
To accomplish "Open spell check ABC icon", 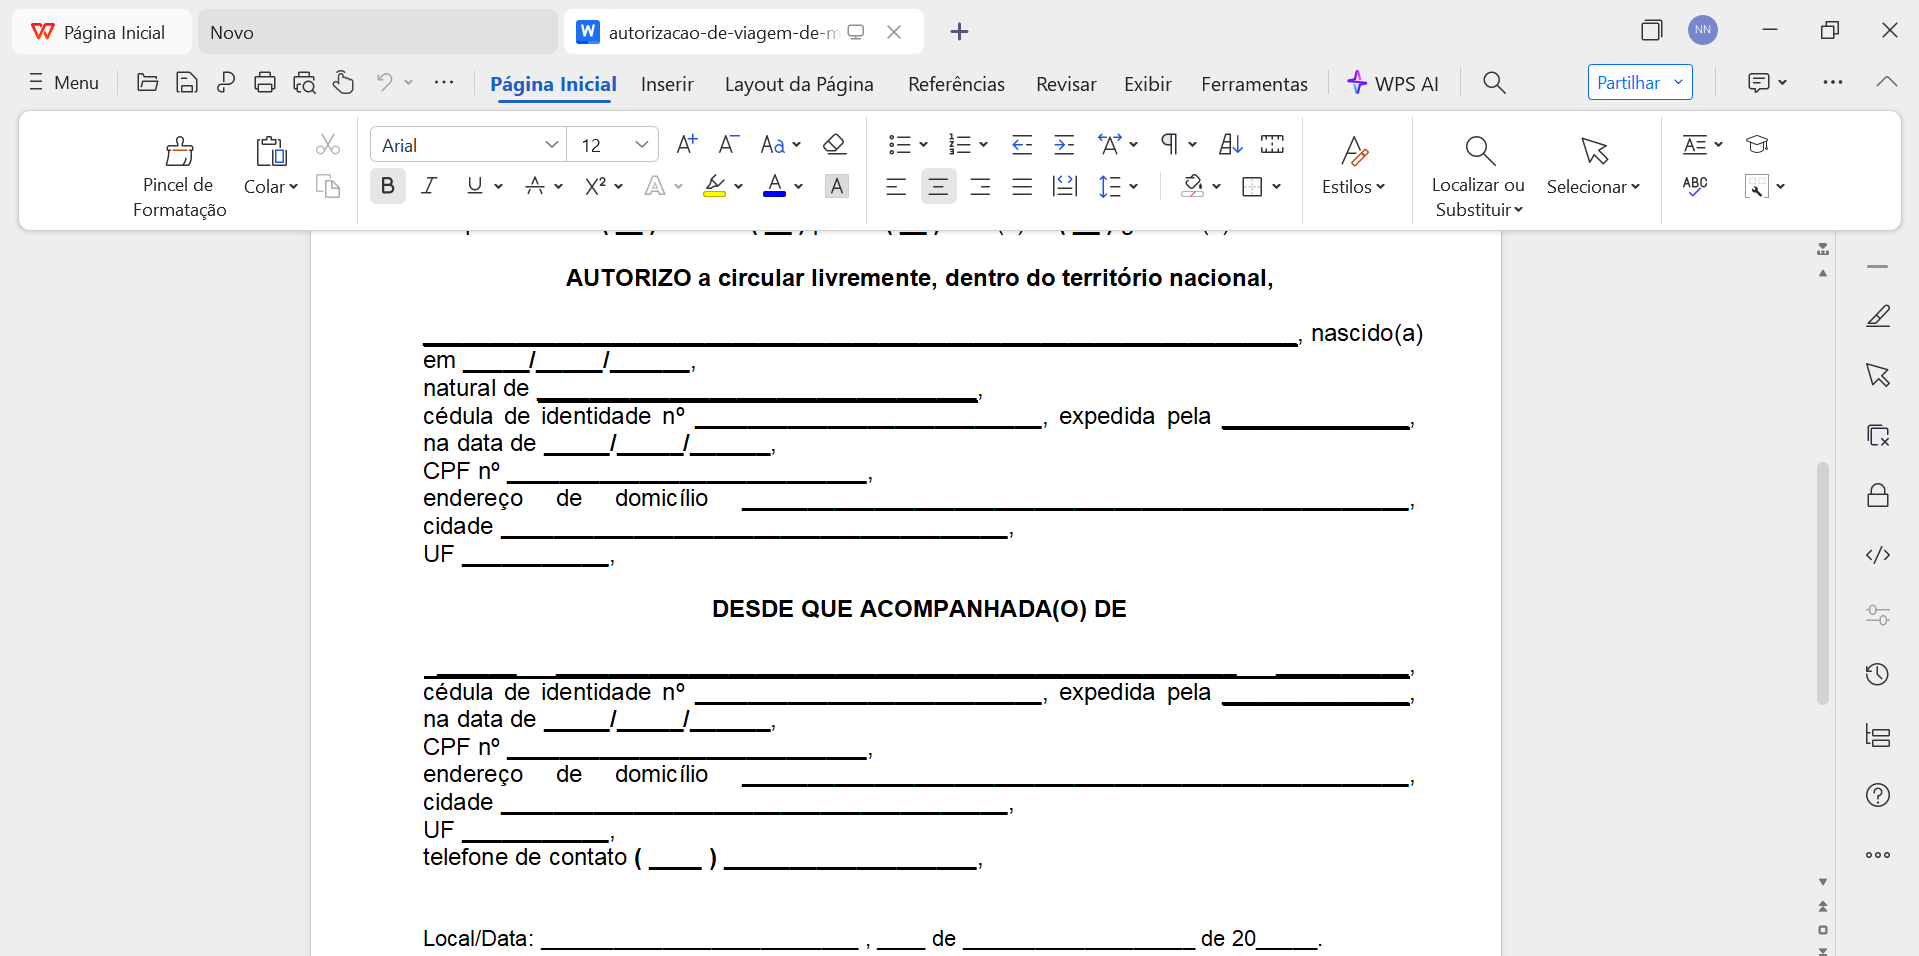I will click(x=1695, y=186).
